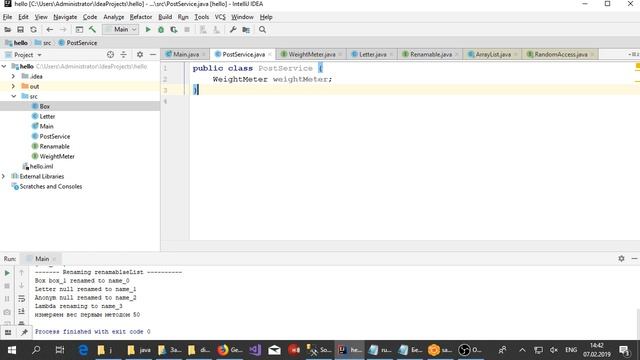Open the Refactor menu
Viewport: 640px width, 360px height.
[x=141, y=17]
